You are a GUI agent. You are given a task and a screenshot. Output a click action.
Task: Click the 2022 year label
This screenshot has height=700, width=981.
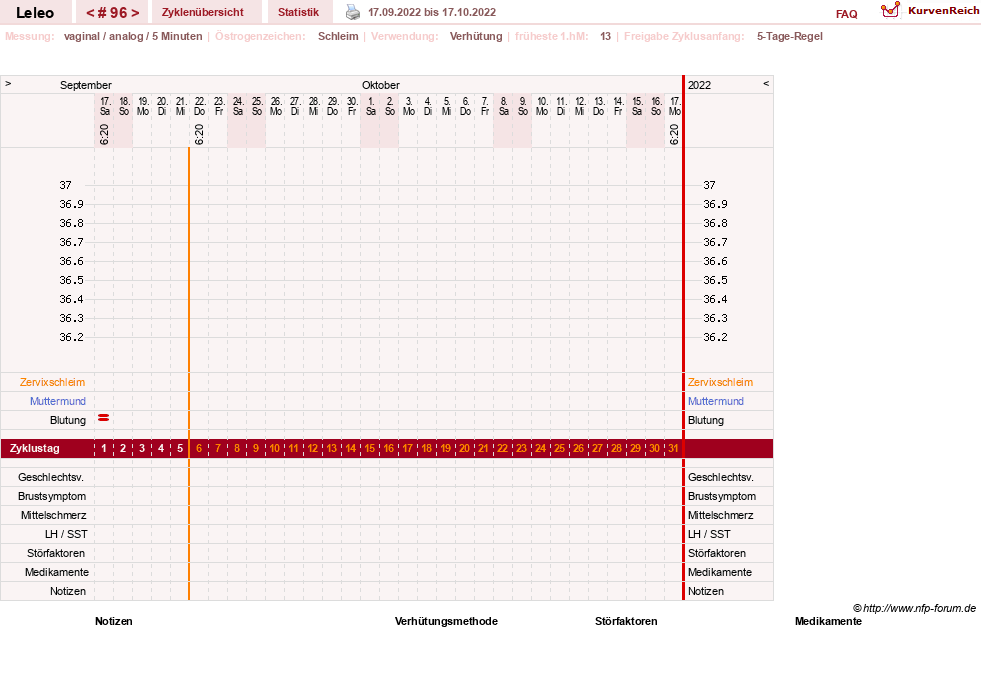[699, 85]
